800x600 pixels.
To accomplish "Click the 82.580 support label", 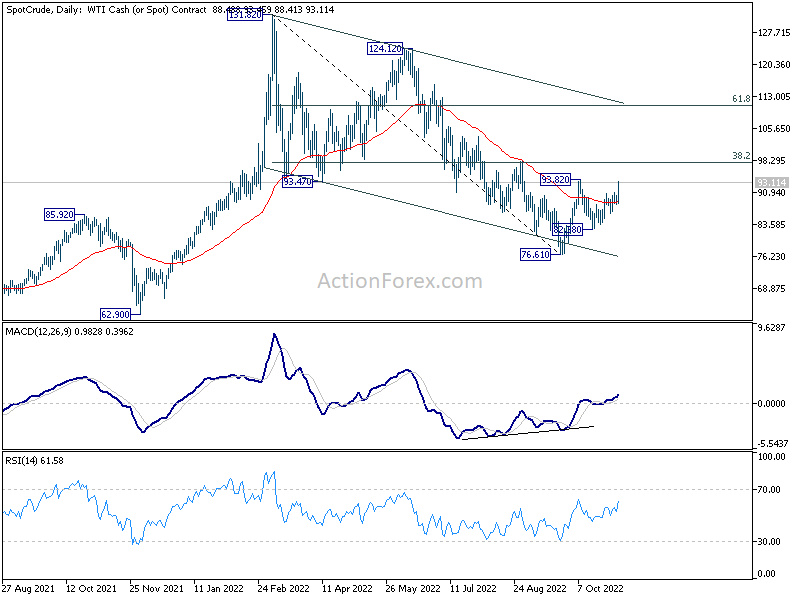I will tap(567, 230).
